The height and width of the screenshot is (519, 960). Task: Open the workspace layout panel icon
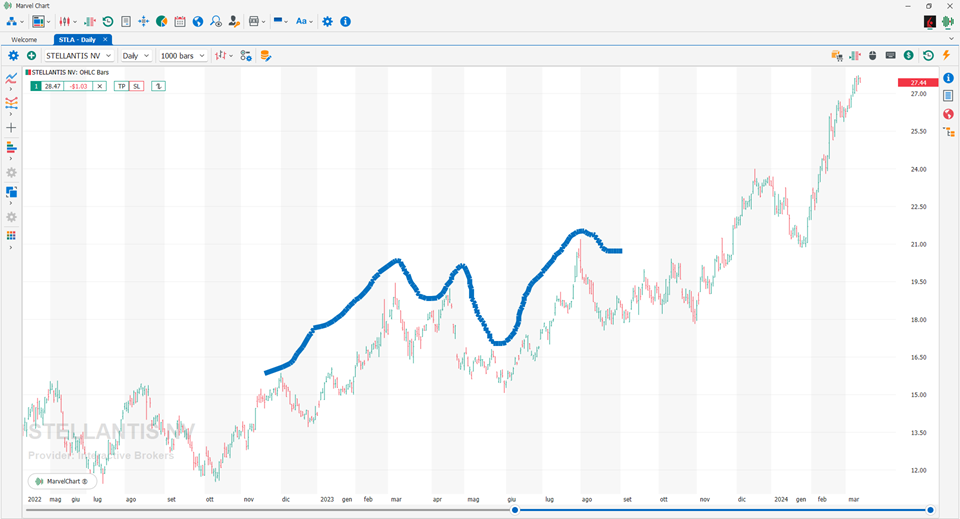39,21
